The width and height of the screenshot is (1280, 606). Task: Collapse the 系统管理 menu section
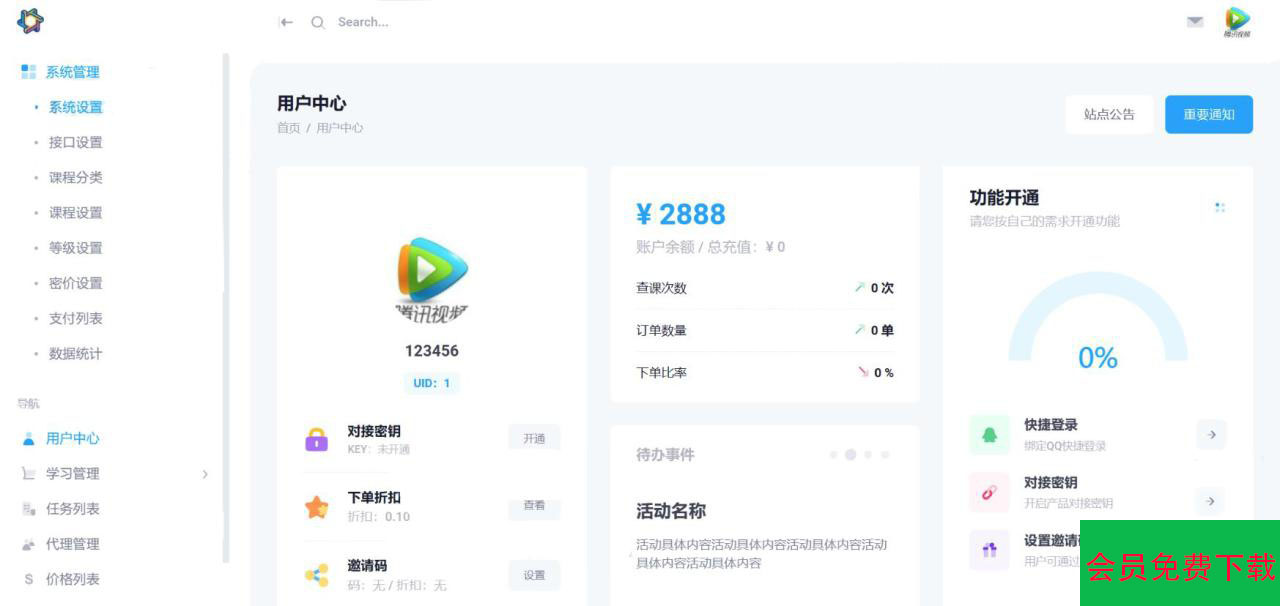click(72, 72)
